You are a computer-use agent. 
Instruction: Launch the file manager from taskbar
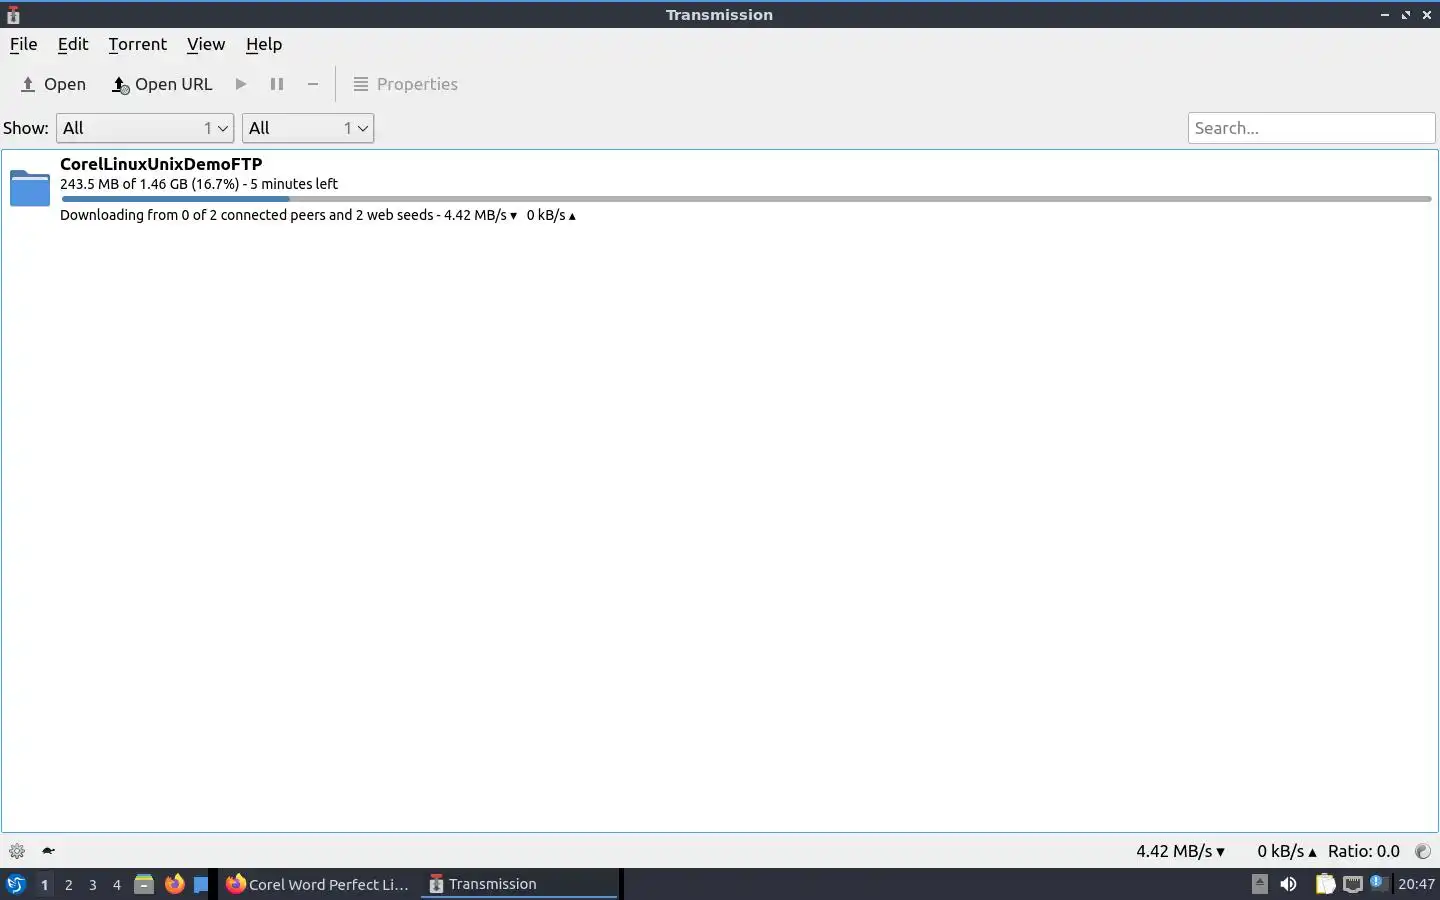(x=144, y=884)
